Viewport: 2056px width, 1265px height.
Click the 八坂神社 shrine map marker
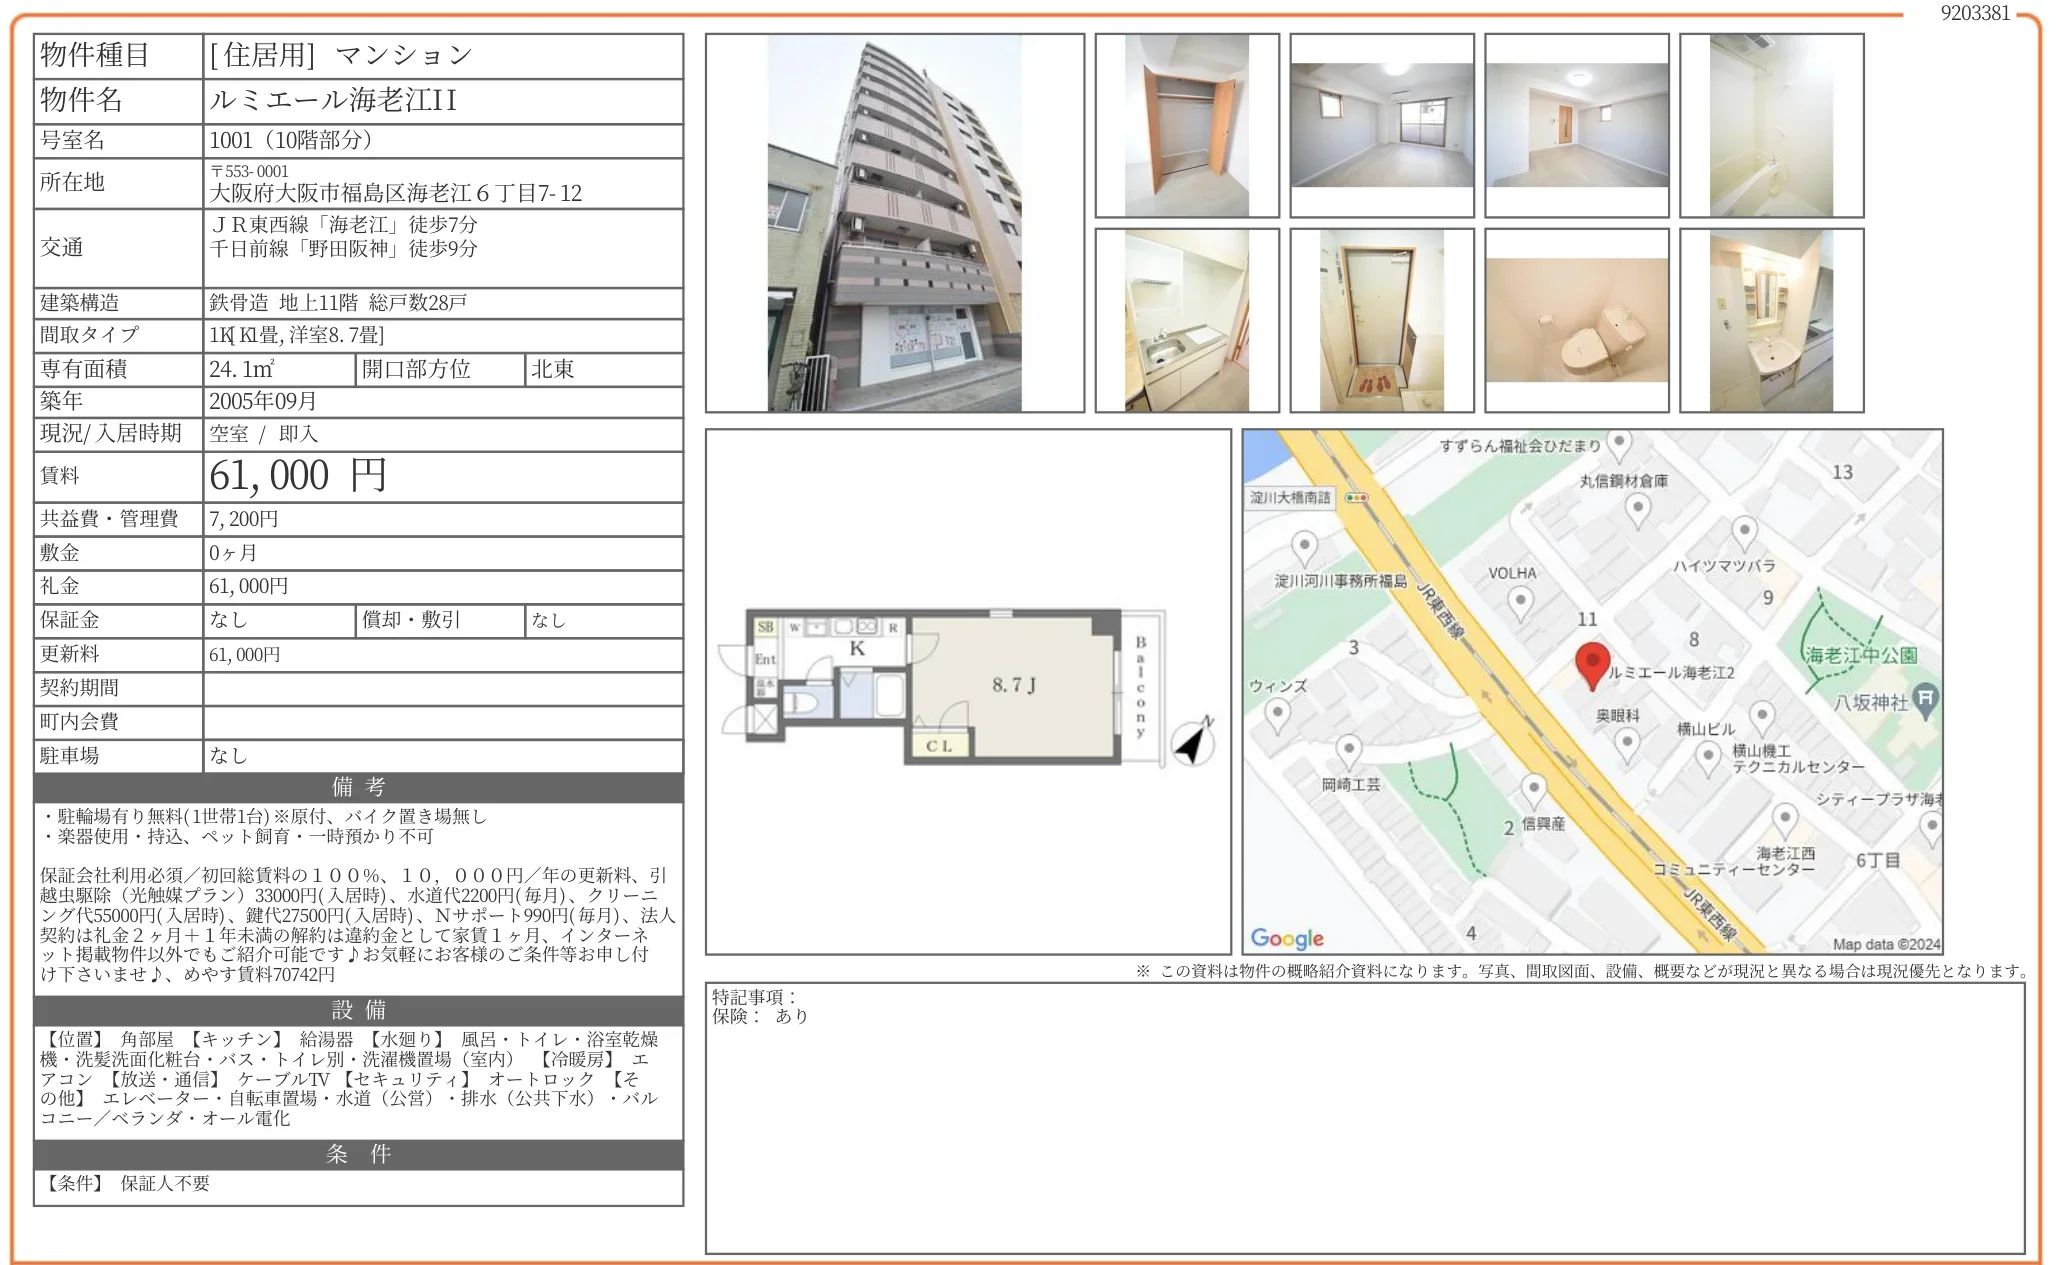point(1925,698)
